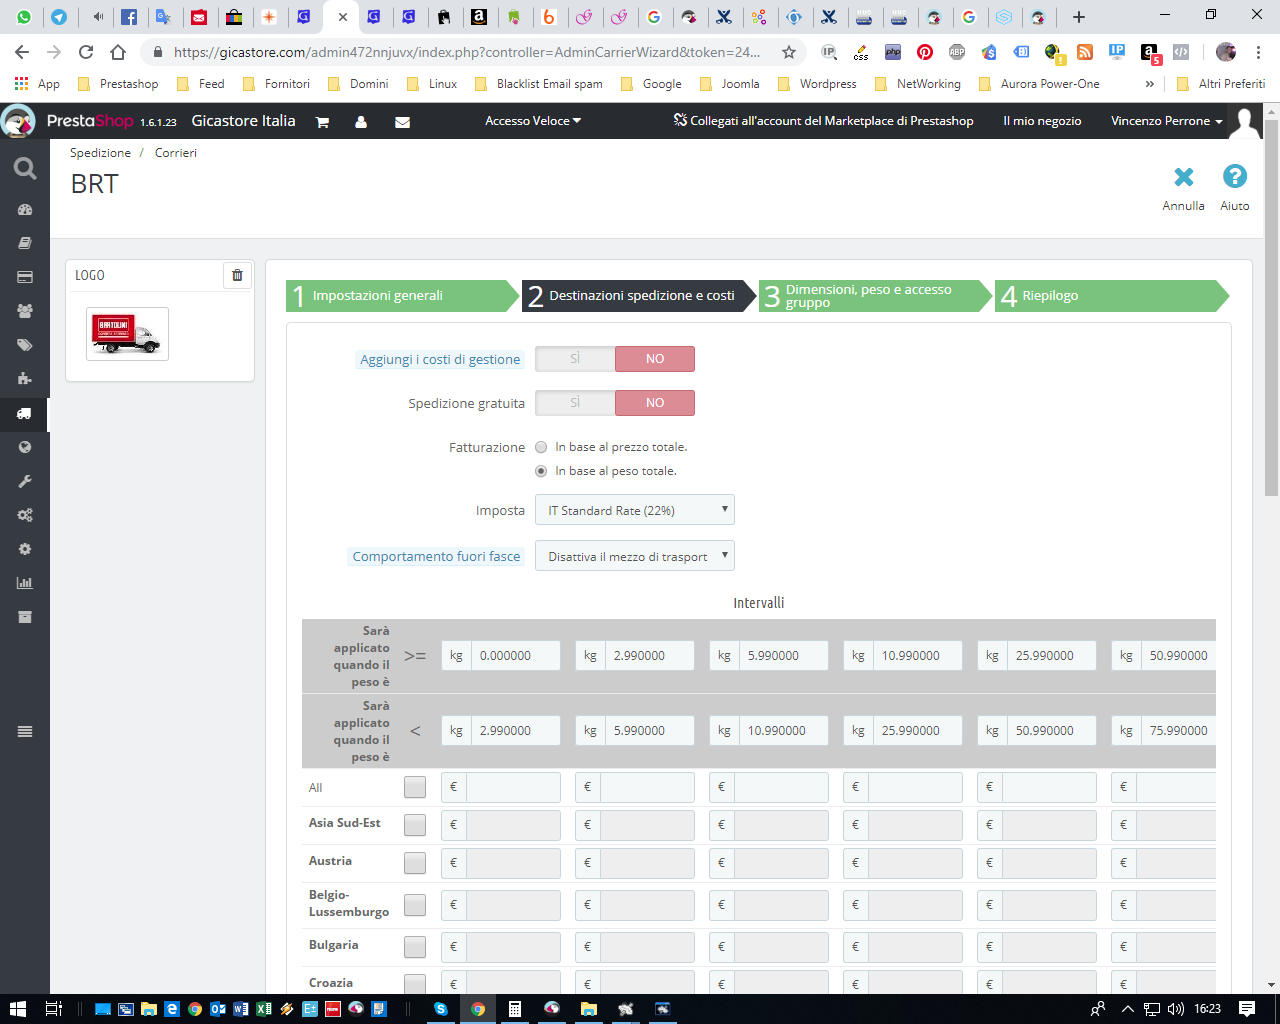The image size is (1280, 1024).
Task: Select step 2 Destinazioni spedizione e costi
Action: pyautogui.click(x=639, y=296)
